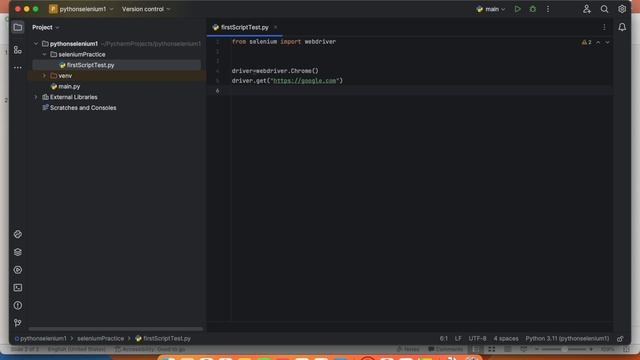Image resolution: width=640 pixels, height=360 pixels.
Task: Click the PowerPoint zoom slider behind PyCharm
Action: (x=564, y=349)
